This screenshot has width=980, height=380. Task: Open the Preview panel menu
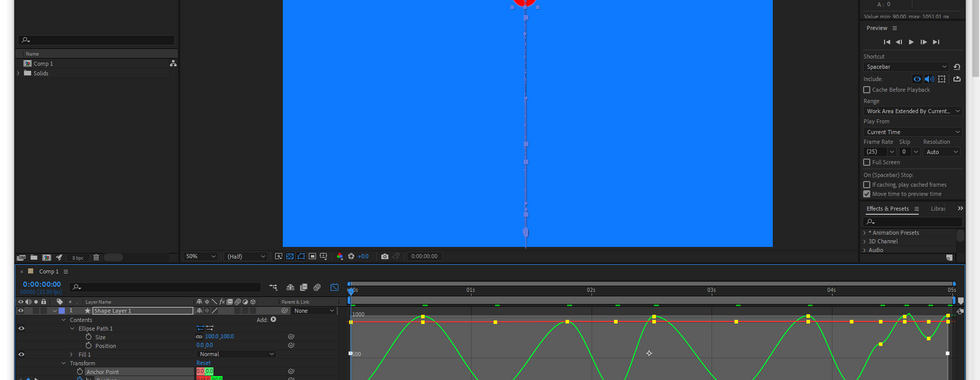[x=894, y=28]
